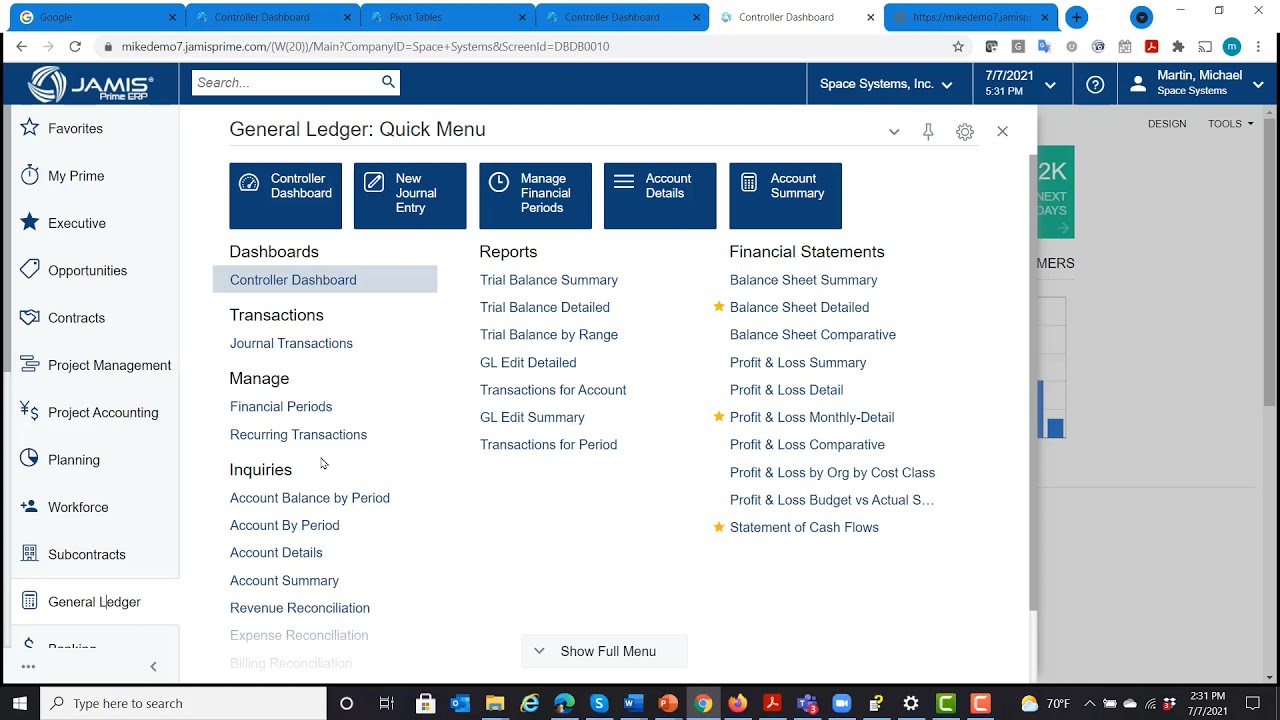Open Transactions for Account report
Viewport: 1280px width, 720px height.
(553, 390)
